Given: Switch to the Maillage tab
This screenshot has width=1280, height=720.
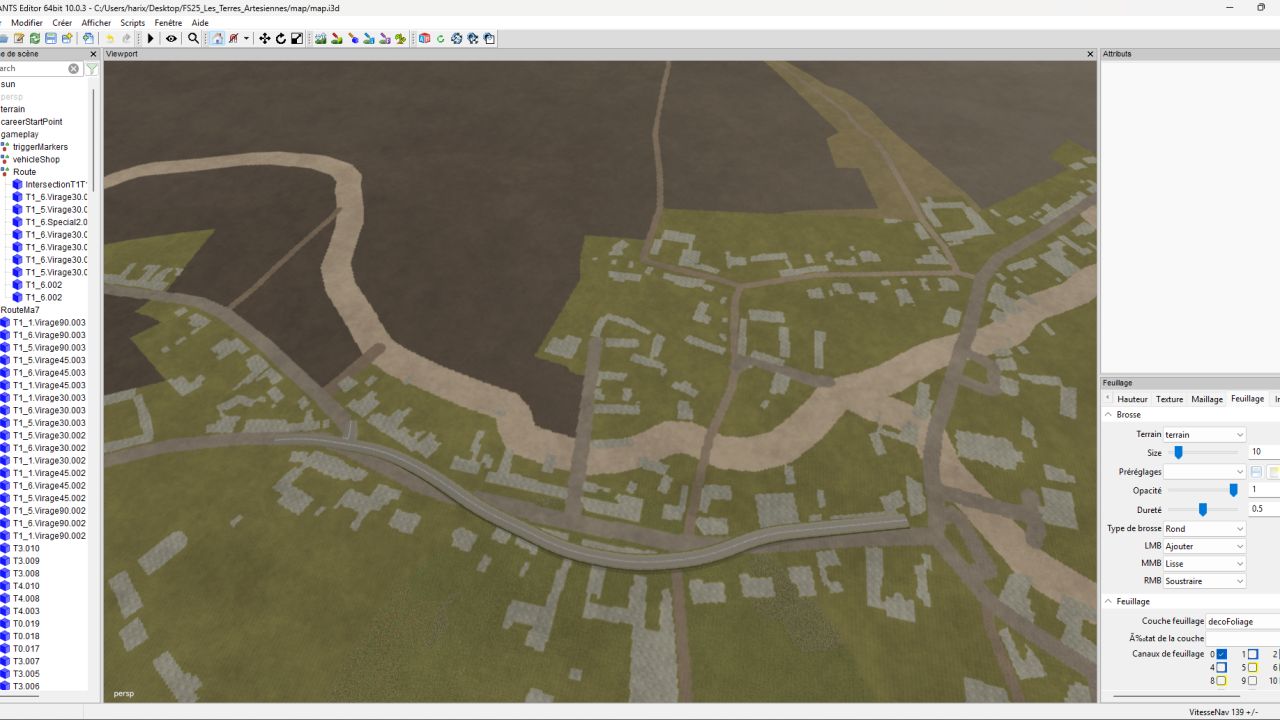Looking at the screenshot, I should point(1207,399).
